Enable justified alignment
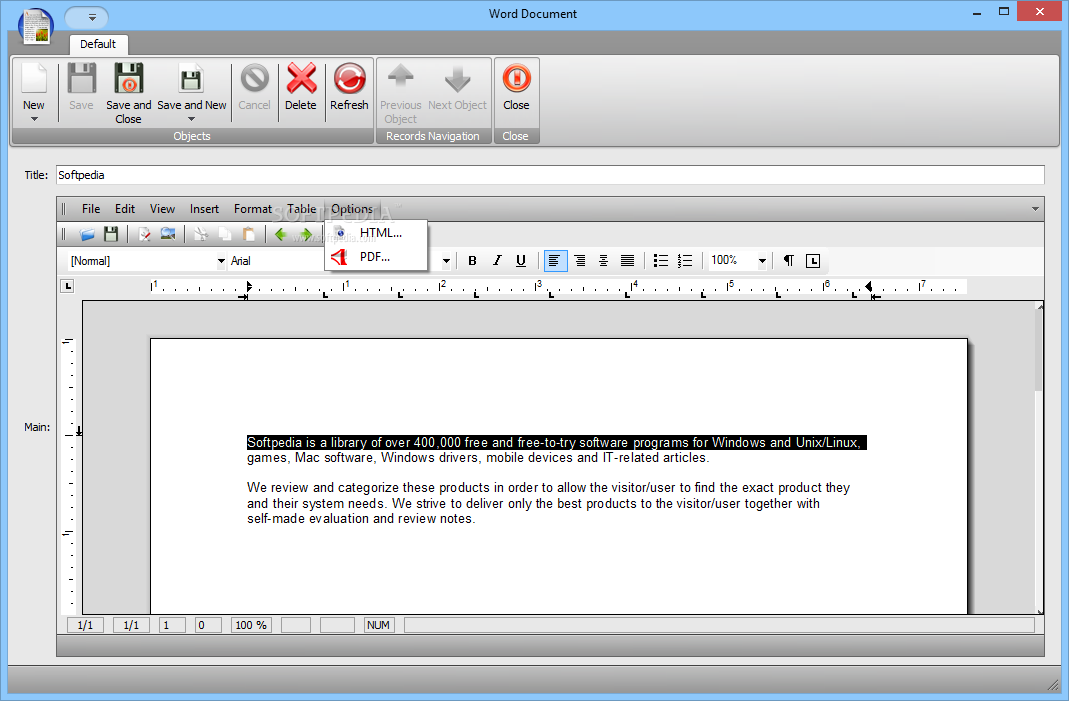 [x=627, y=260]
